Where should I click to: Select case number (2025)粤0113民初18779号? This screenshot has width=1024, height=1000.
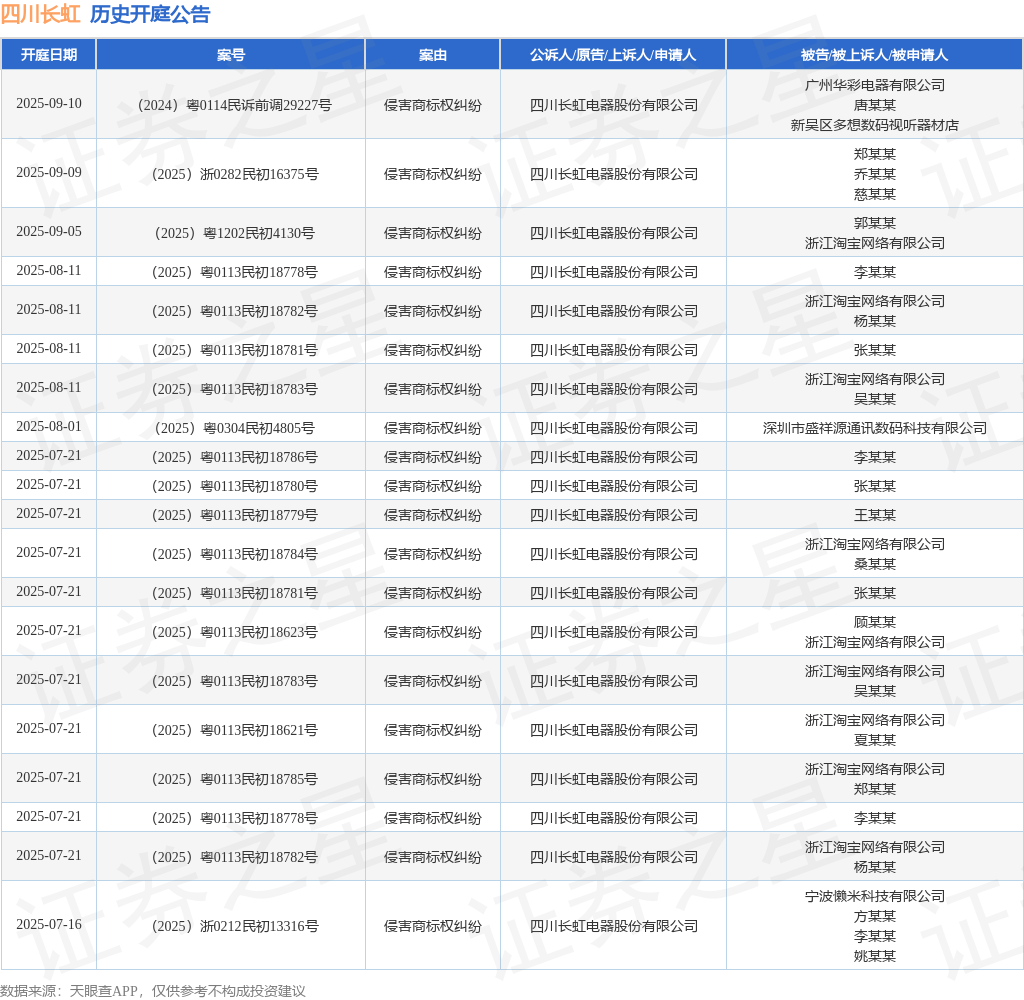point(234,515)
